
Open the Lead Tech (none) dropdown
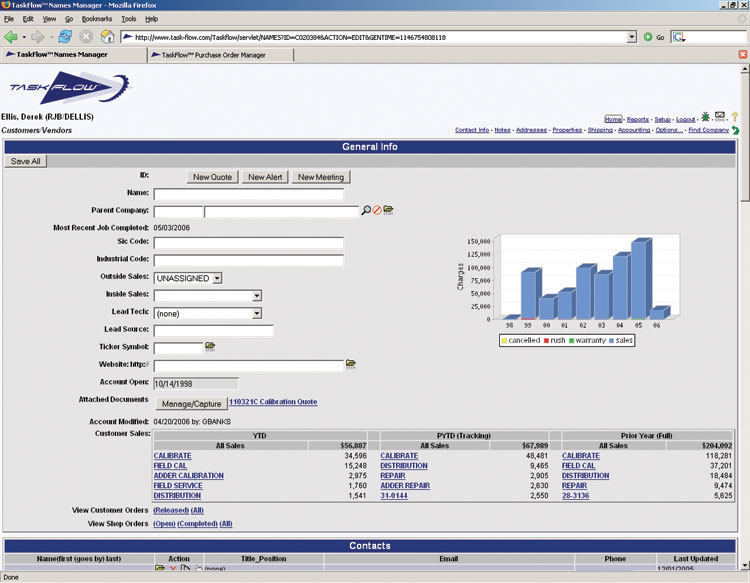click(257, 313)
